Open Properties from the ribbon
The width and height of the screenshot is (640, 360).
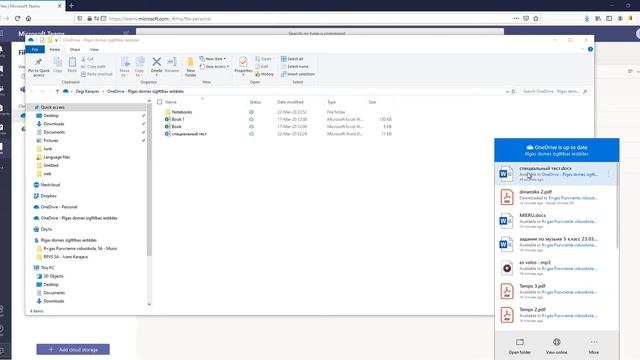point(243,66)
